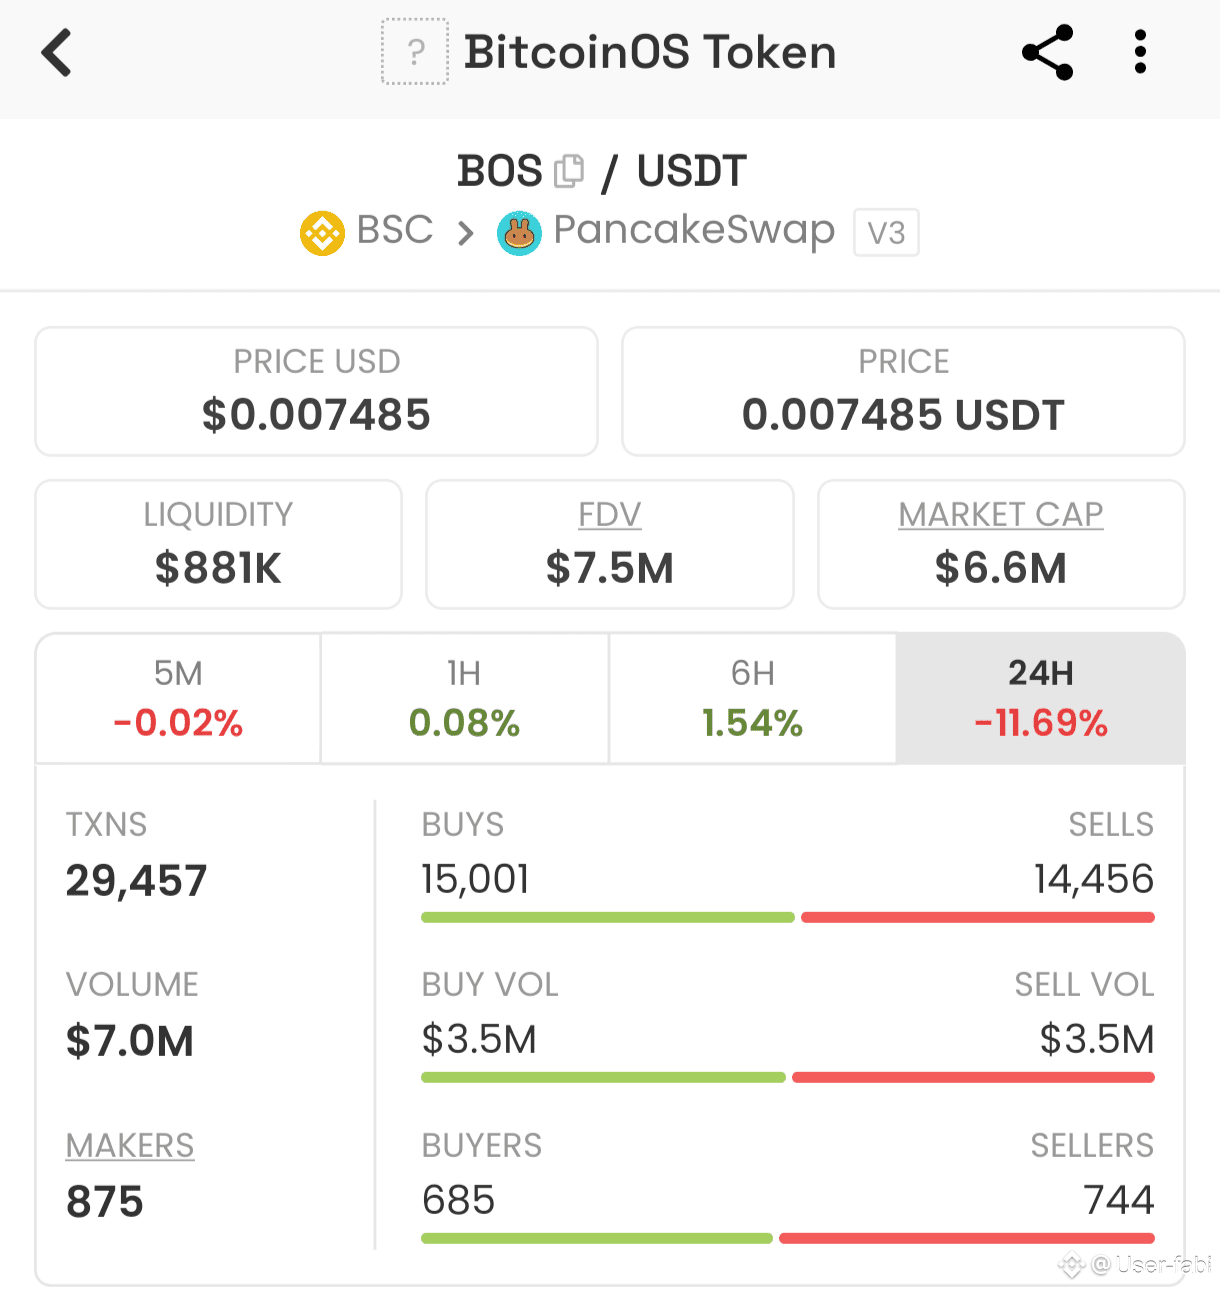Tap the token placeholder question-mark image

pyautogui.click(x=415, y=52)
